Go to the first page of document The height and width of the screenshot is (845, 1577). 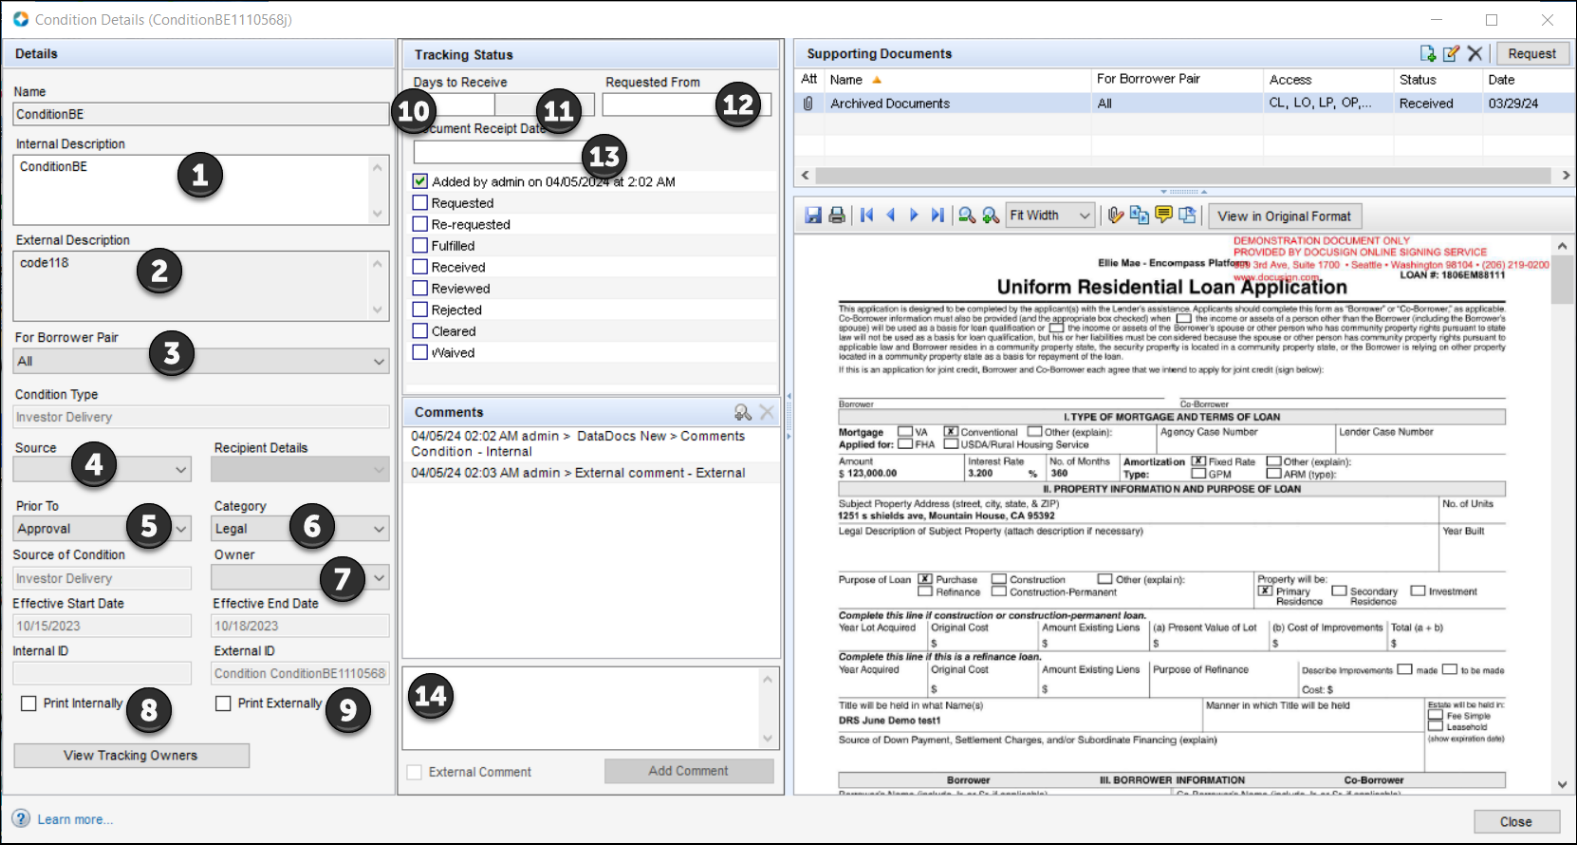(x=867, y=215)
